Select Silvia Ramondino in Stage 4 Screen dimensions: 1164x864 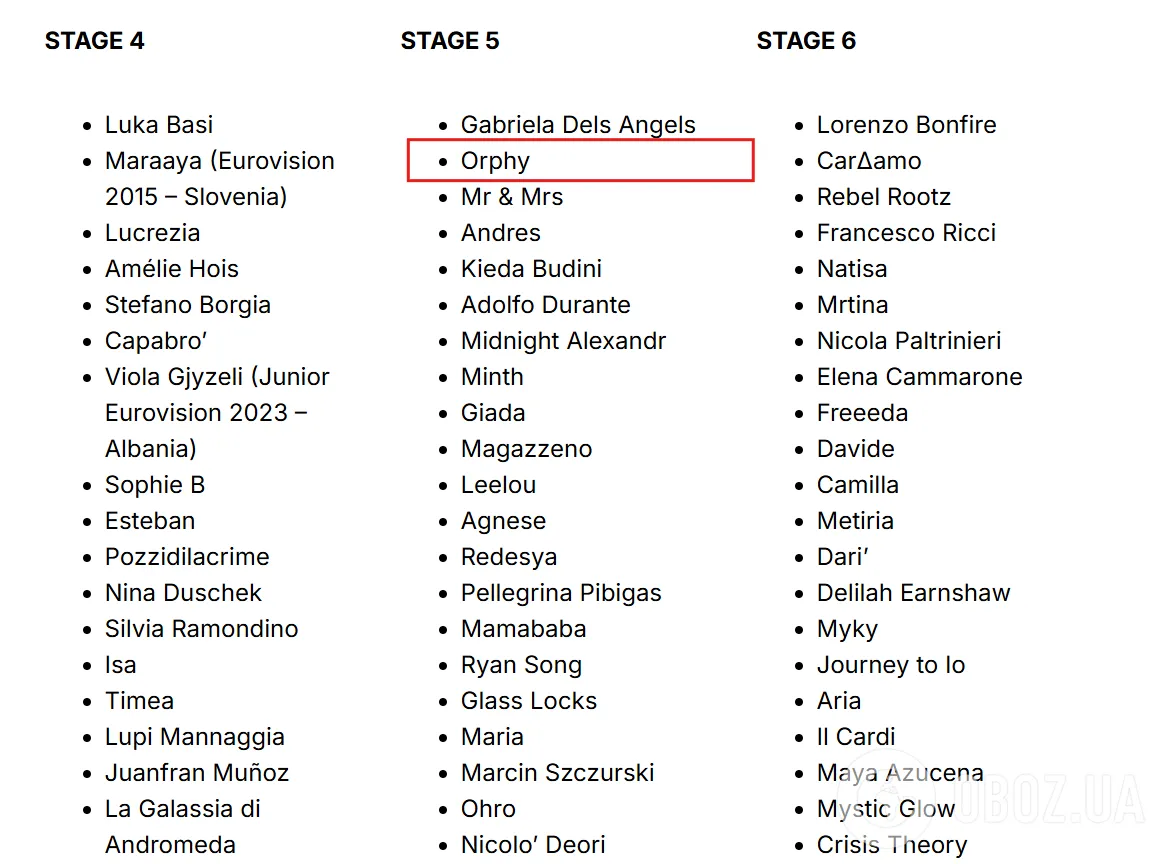point(201,629)
